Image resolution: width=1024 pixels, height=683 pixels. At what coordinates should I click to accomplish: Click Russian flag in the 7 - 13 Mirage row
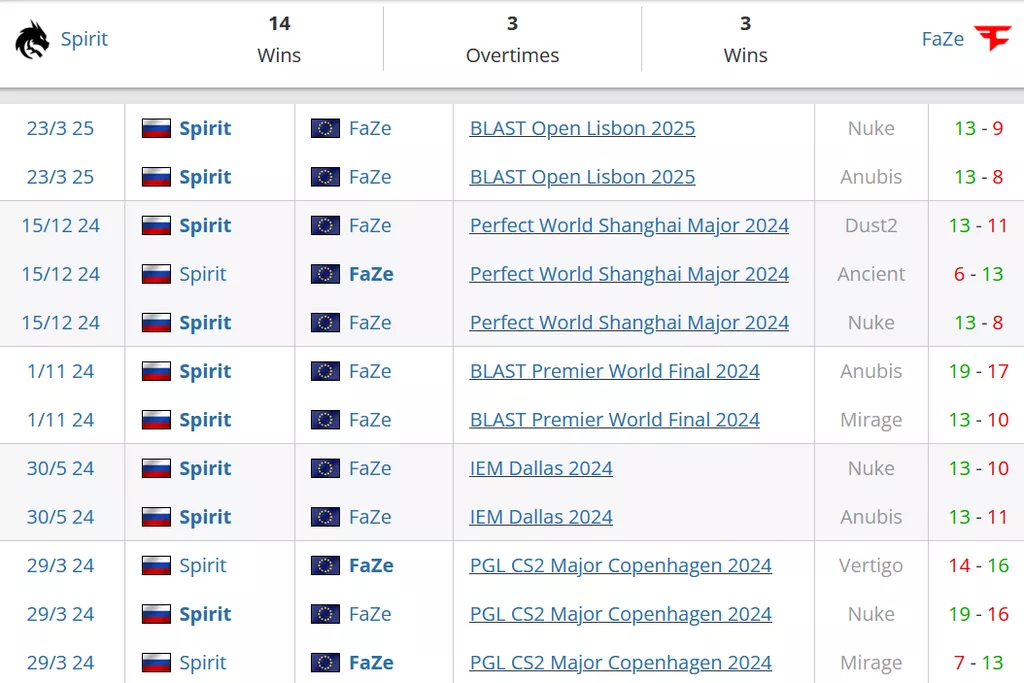click(x=156, y=663)
